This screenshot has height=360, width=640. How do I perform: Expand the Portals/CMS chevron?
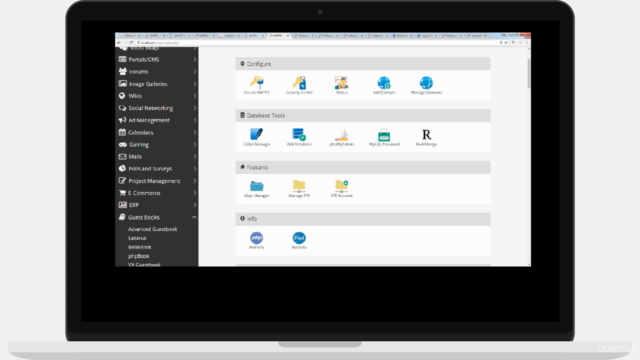point(195,60)
